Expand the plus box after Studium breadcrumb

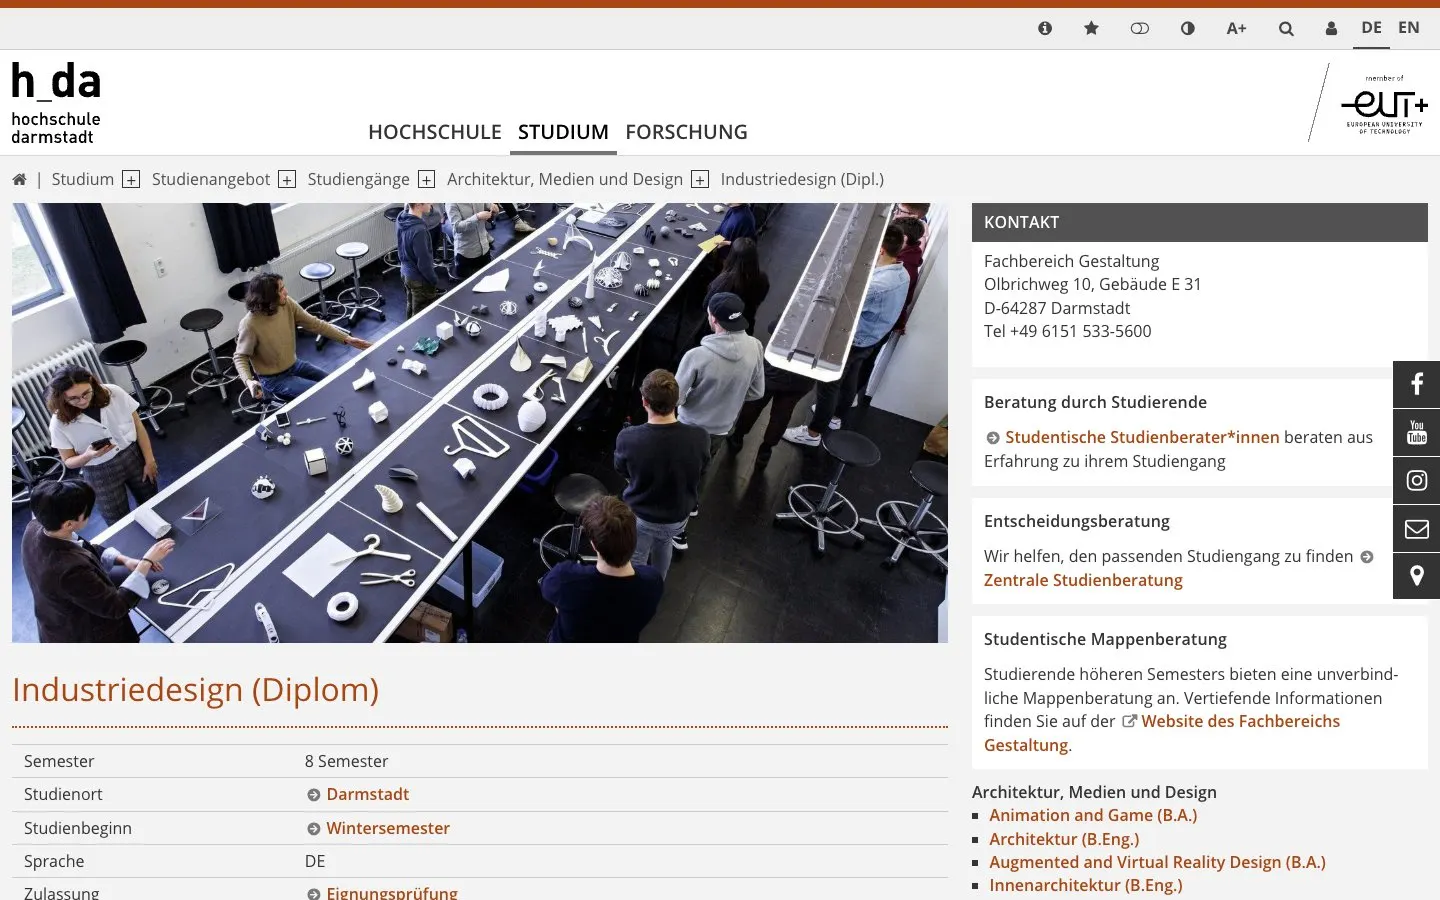131,179
